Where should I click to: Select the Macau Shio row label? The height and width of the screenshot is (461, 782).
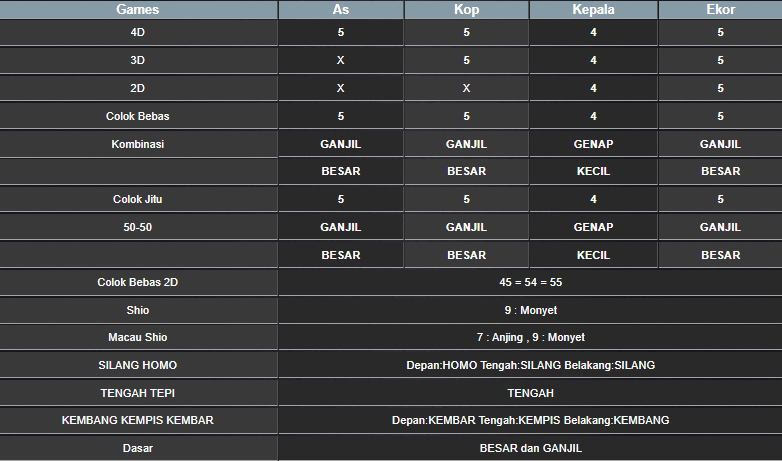pyautogui.click(x=138, y=337)
